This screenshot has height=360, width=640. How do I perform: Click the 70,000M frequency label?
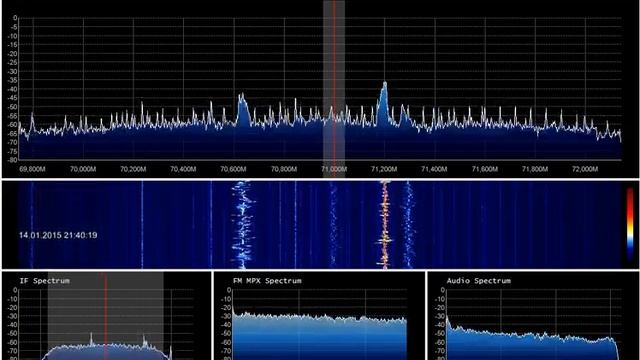click(x=83, y=169)
